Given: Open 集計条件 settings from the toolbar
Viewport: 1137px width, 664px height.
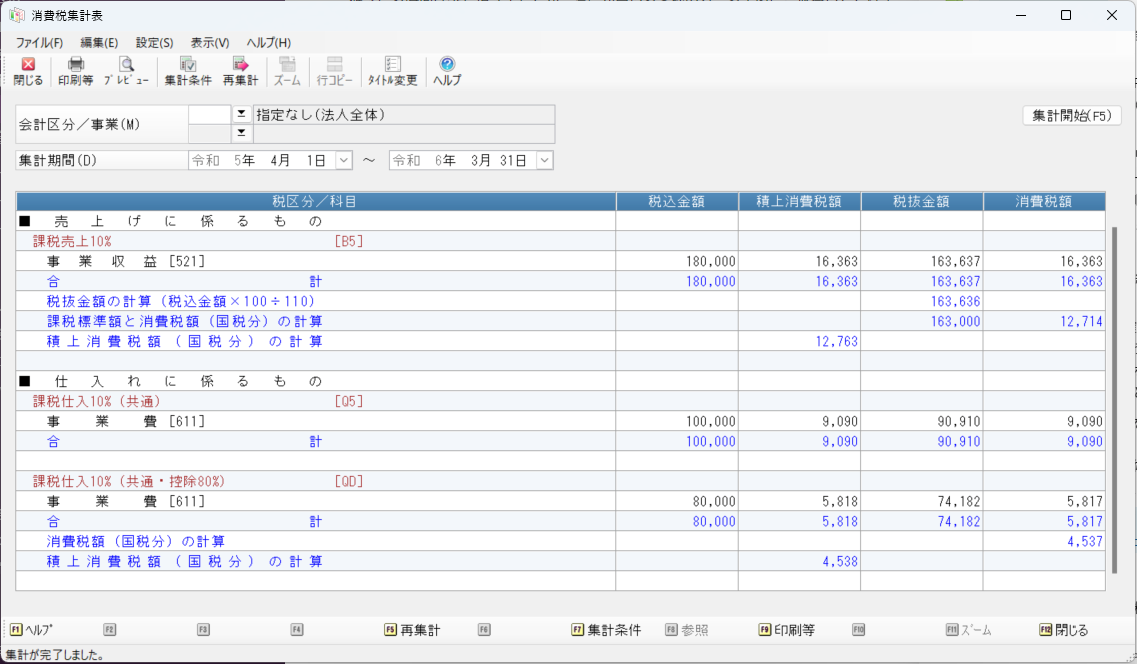Looking at the screenshot, I should point(188,71).
